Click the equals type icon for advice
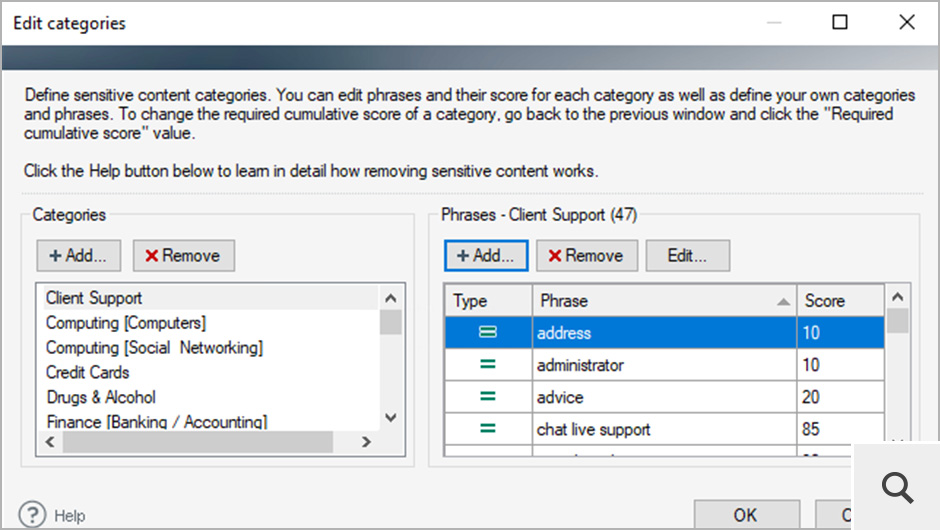This screenshot has width=940, height=530. pyautogui.click(x=488, y=396)
